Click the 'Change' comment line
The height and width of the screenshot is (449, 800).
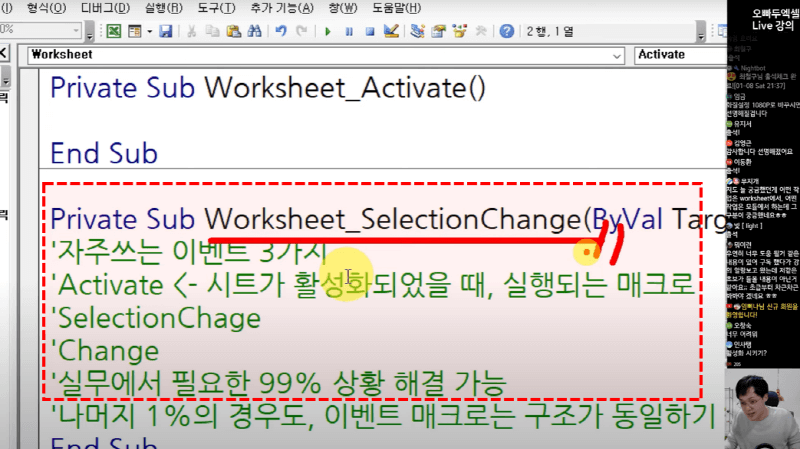pos(105,351)
